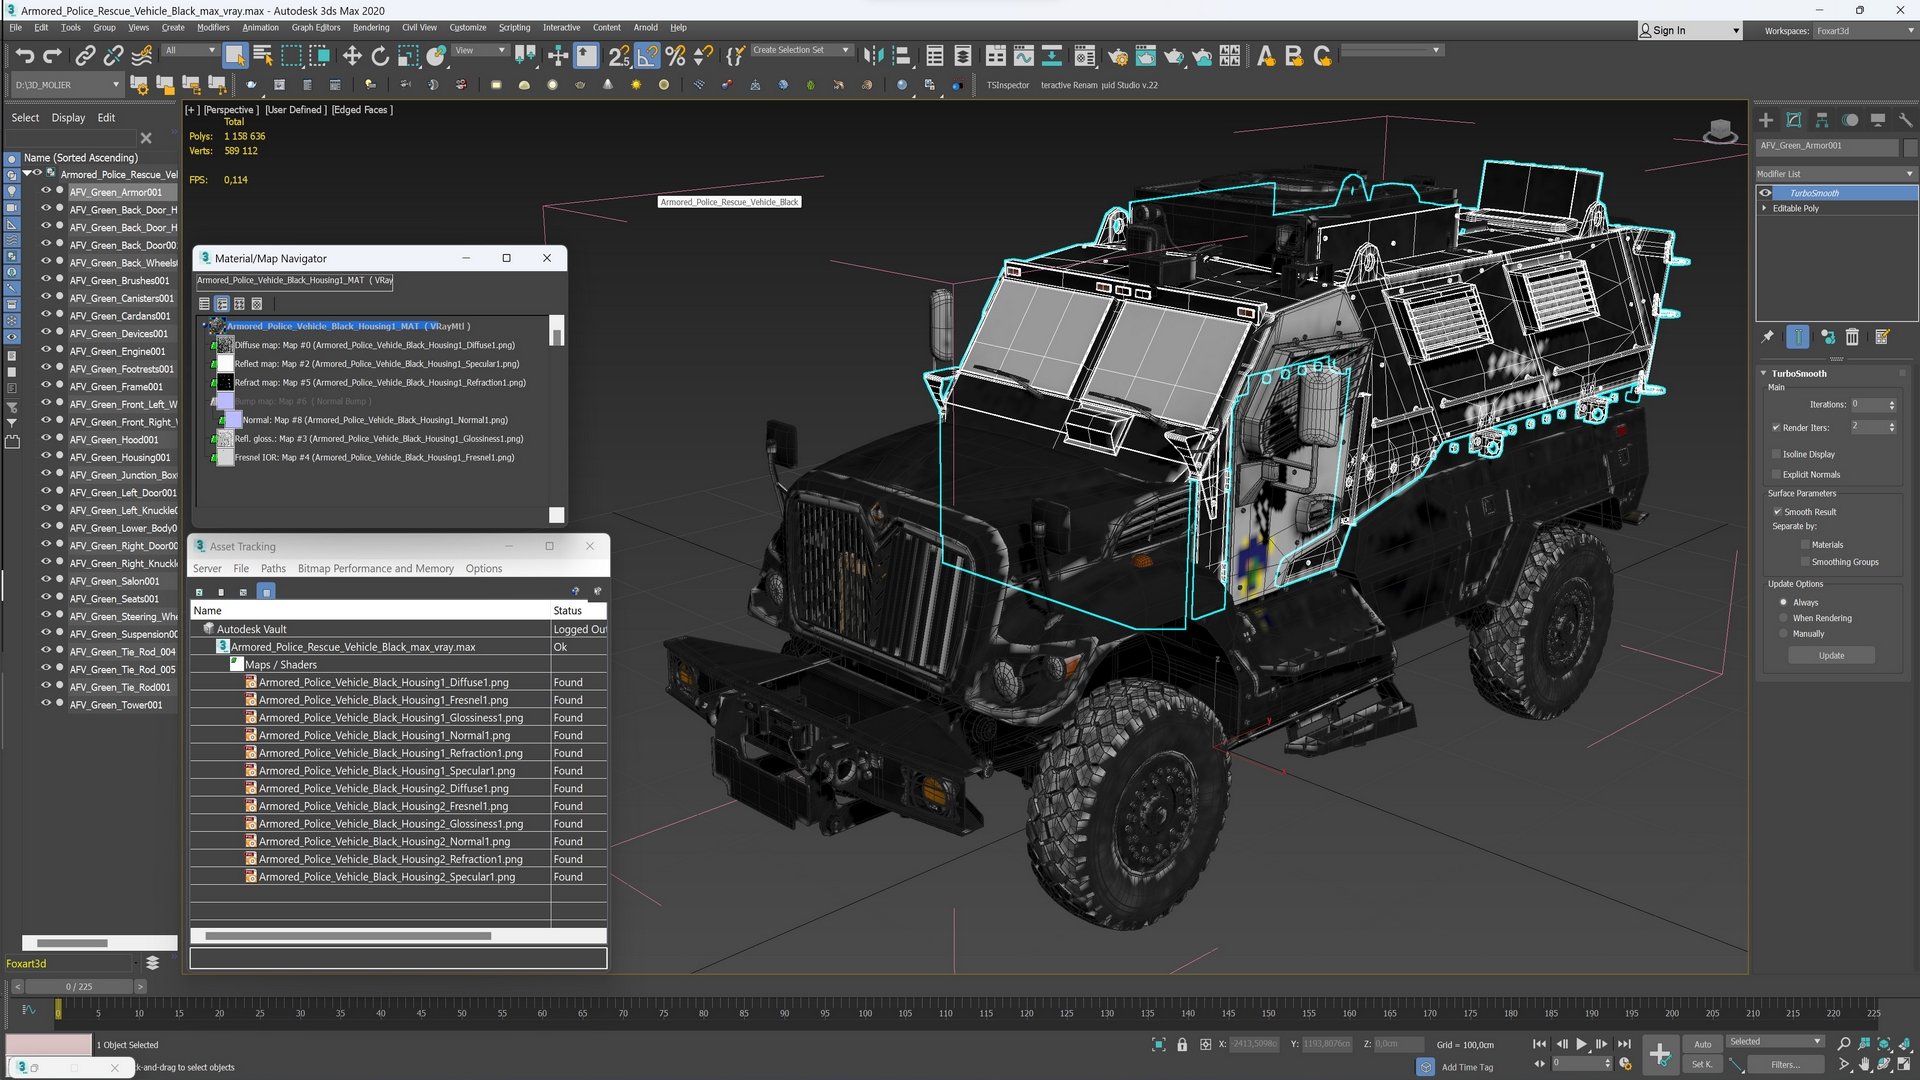Check the Materials separate-by option
The width and height of the screenshot is (1920, 1080).
tap(1805, 545)
